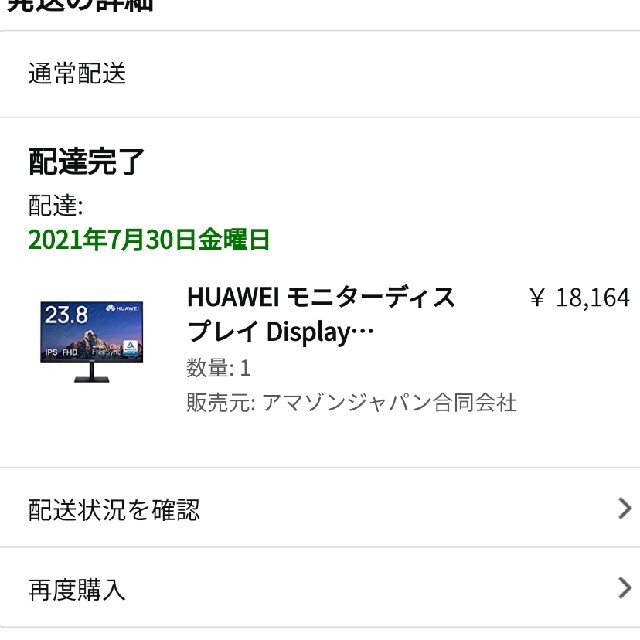Click the blue certification badge on the monitor image
640x640 pixels.
click(x=130, y=348)
